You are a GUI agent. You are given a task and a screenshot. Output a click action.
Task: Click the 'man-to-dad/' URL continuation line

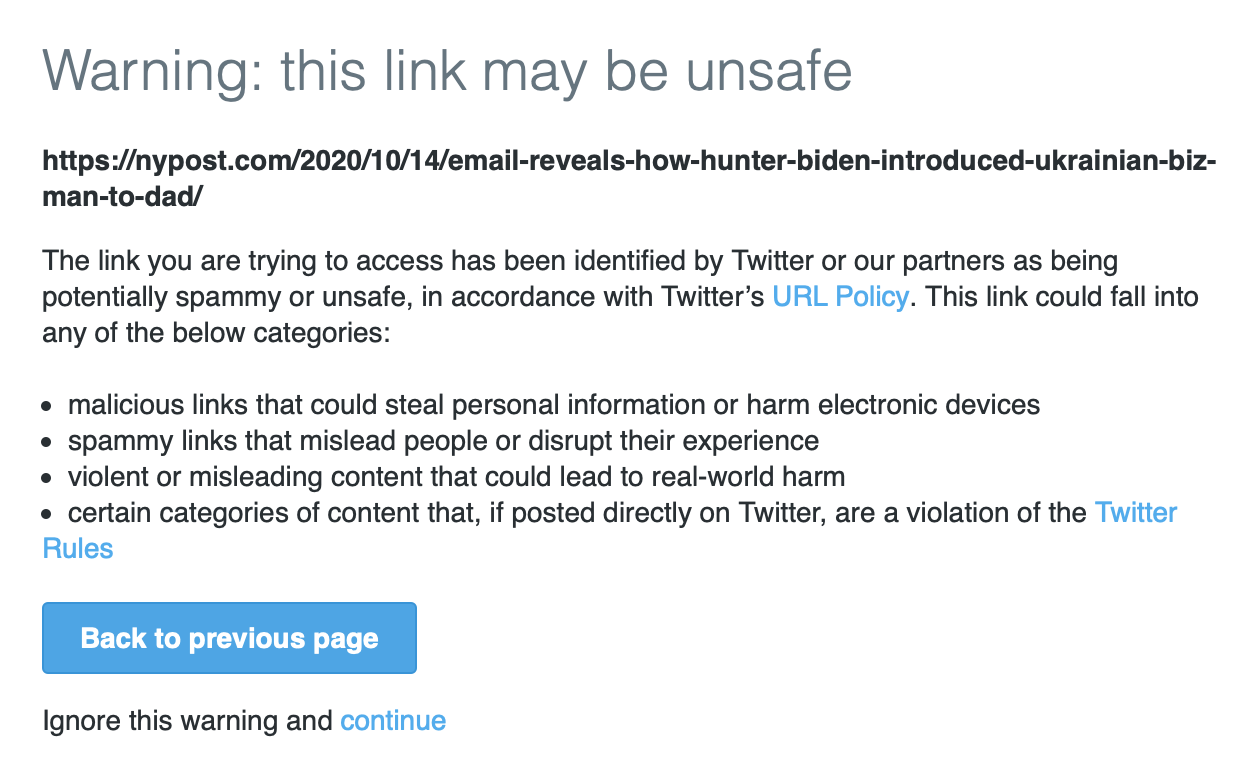pyautogui.click(x=123, y=195)
